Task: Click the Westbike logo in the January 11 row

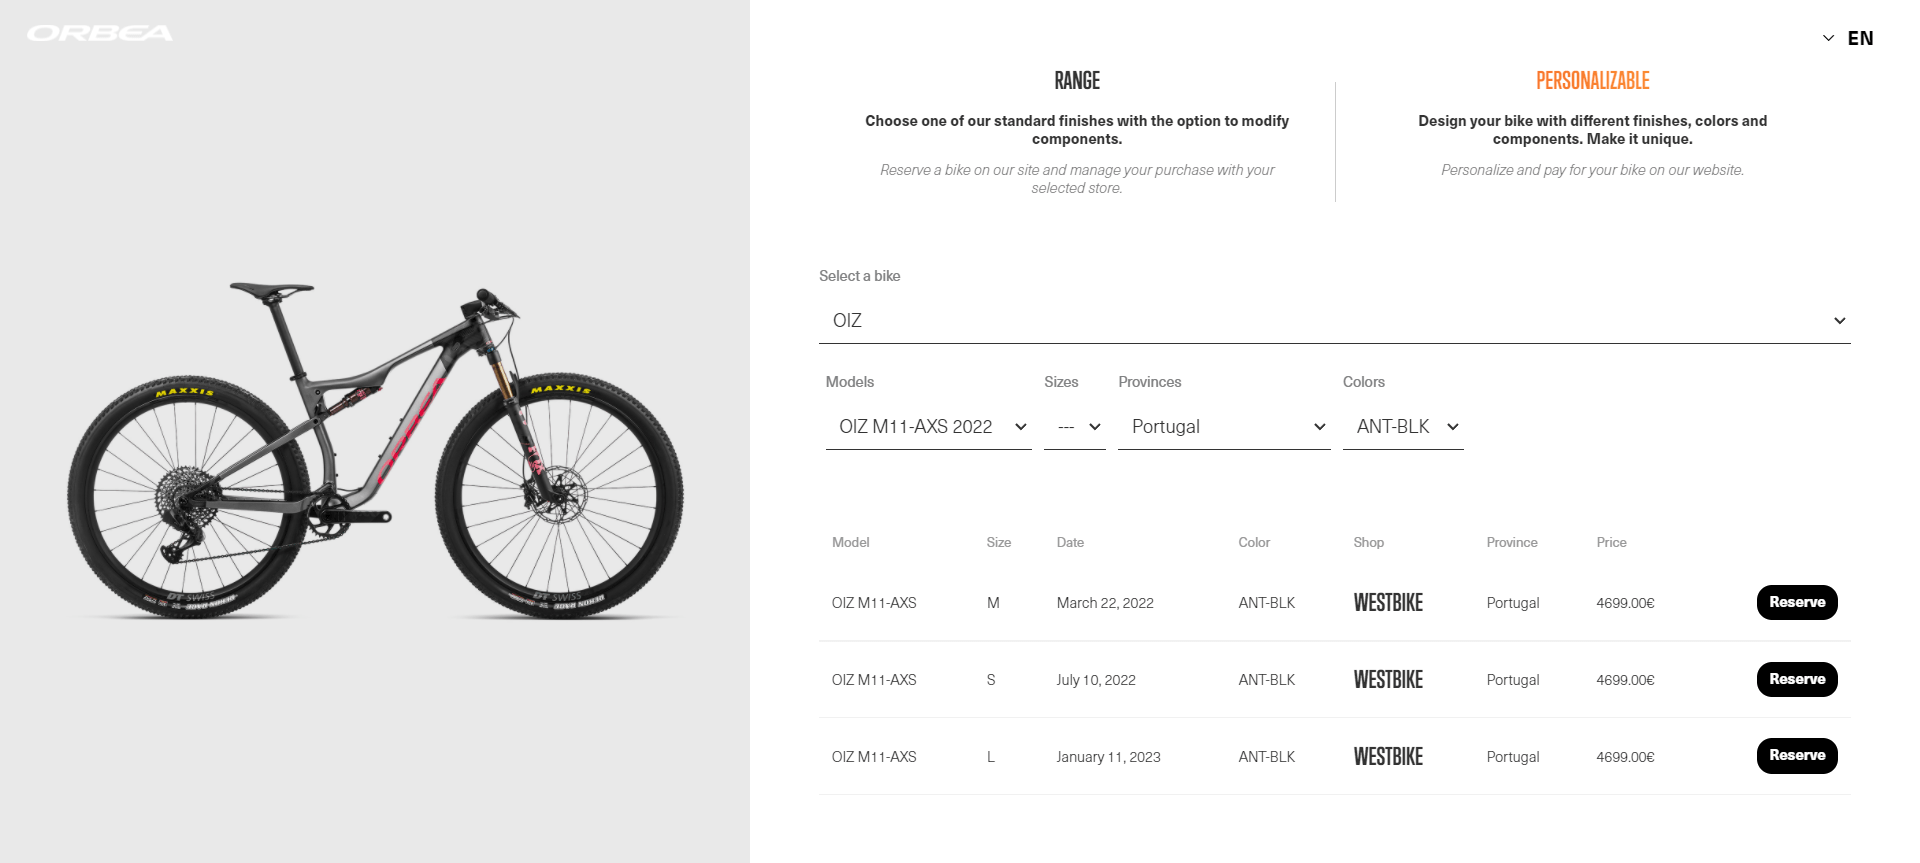Action: pyautogui.click(x=1388, y=757)
